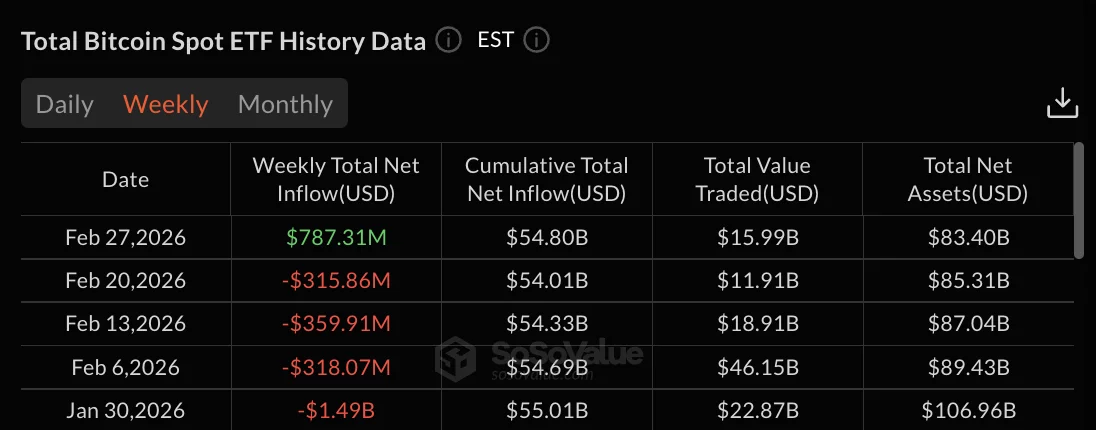Click the Date column header
The image size is (1096, 430).
click(126, 180)
